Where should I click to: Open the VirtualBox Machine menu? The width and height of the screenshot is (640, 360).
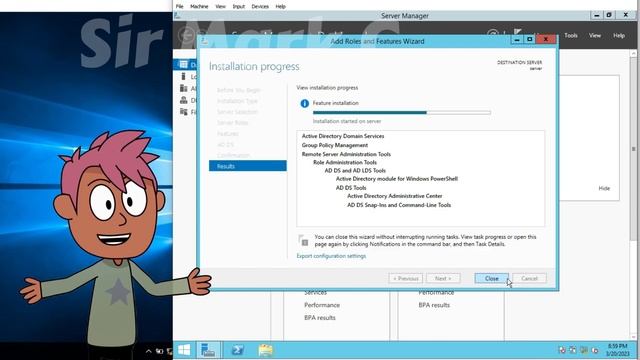click(199, 7)
